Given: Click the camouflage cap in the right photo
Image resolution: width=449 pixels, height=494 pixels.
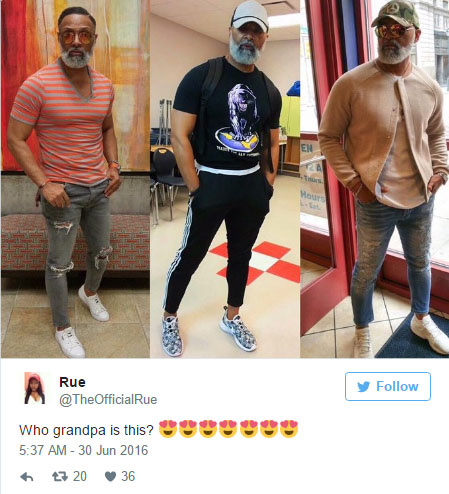Looking at the screenshot, I should click(x=396, y=13).
